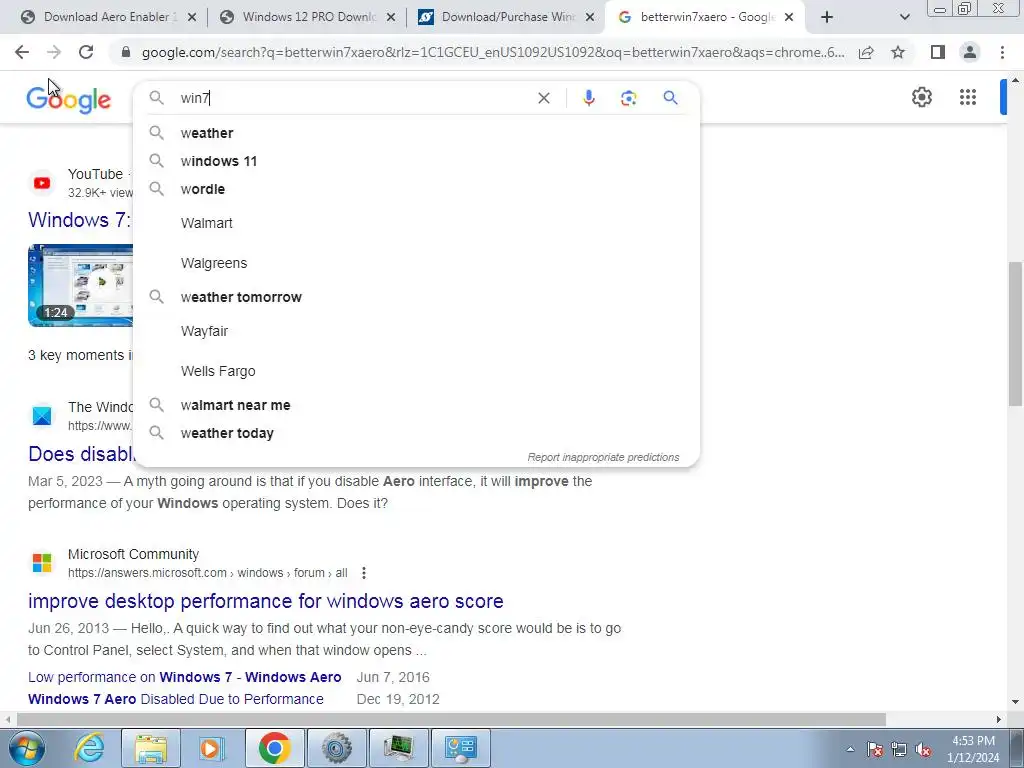The image size is (1024, 768).
Task: Click the muted volume tray icon
Action: [923, 749]
